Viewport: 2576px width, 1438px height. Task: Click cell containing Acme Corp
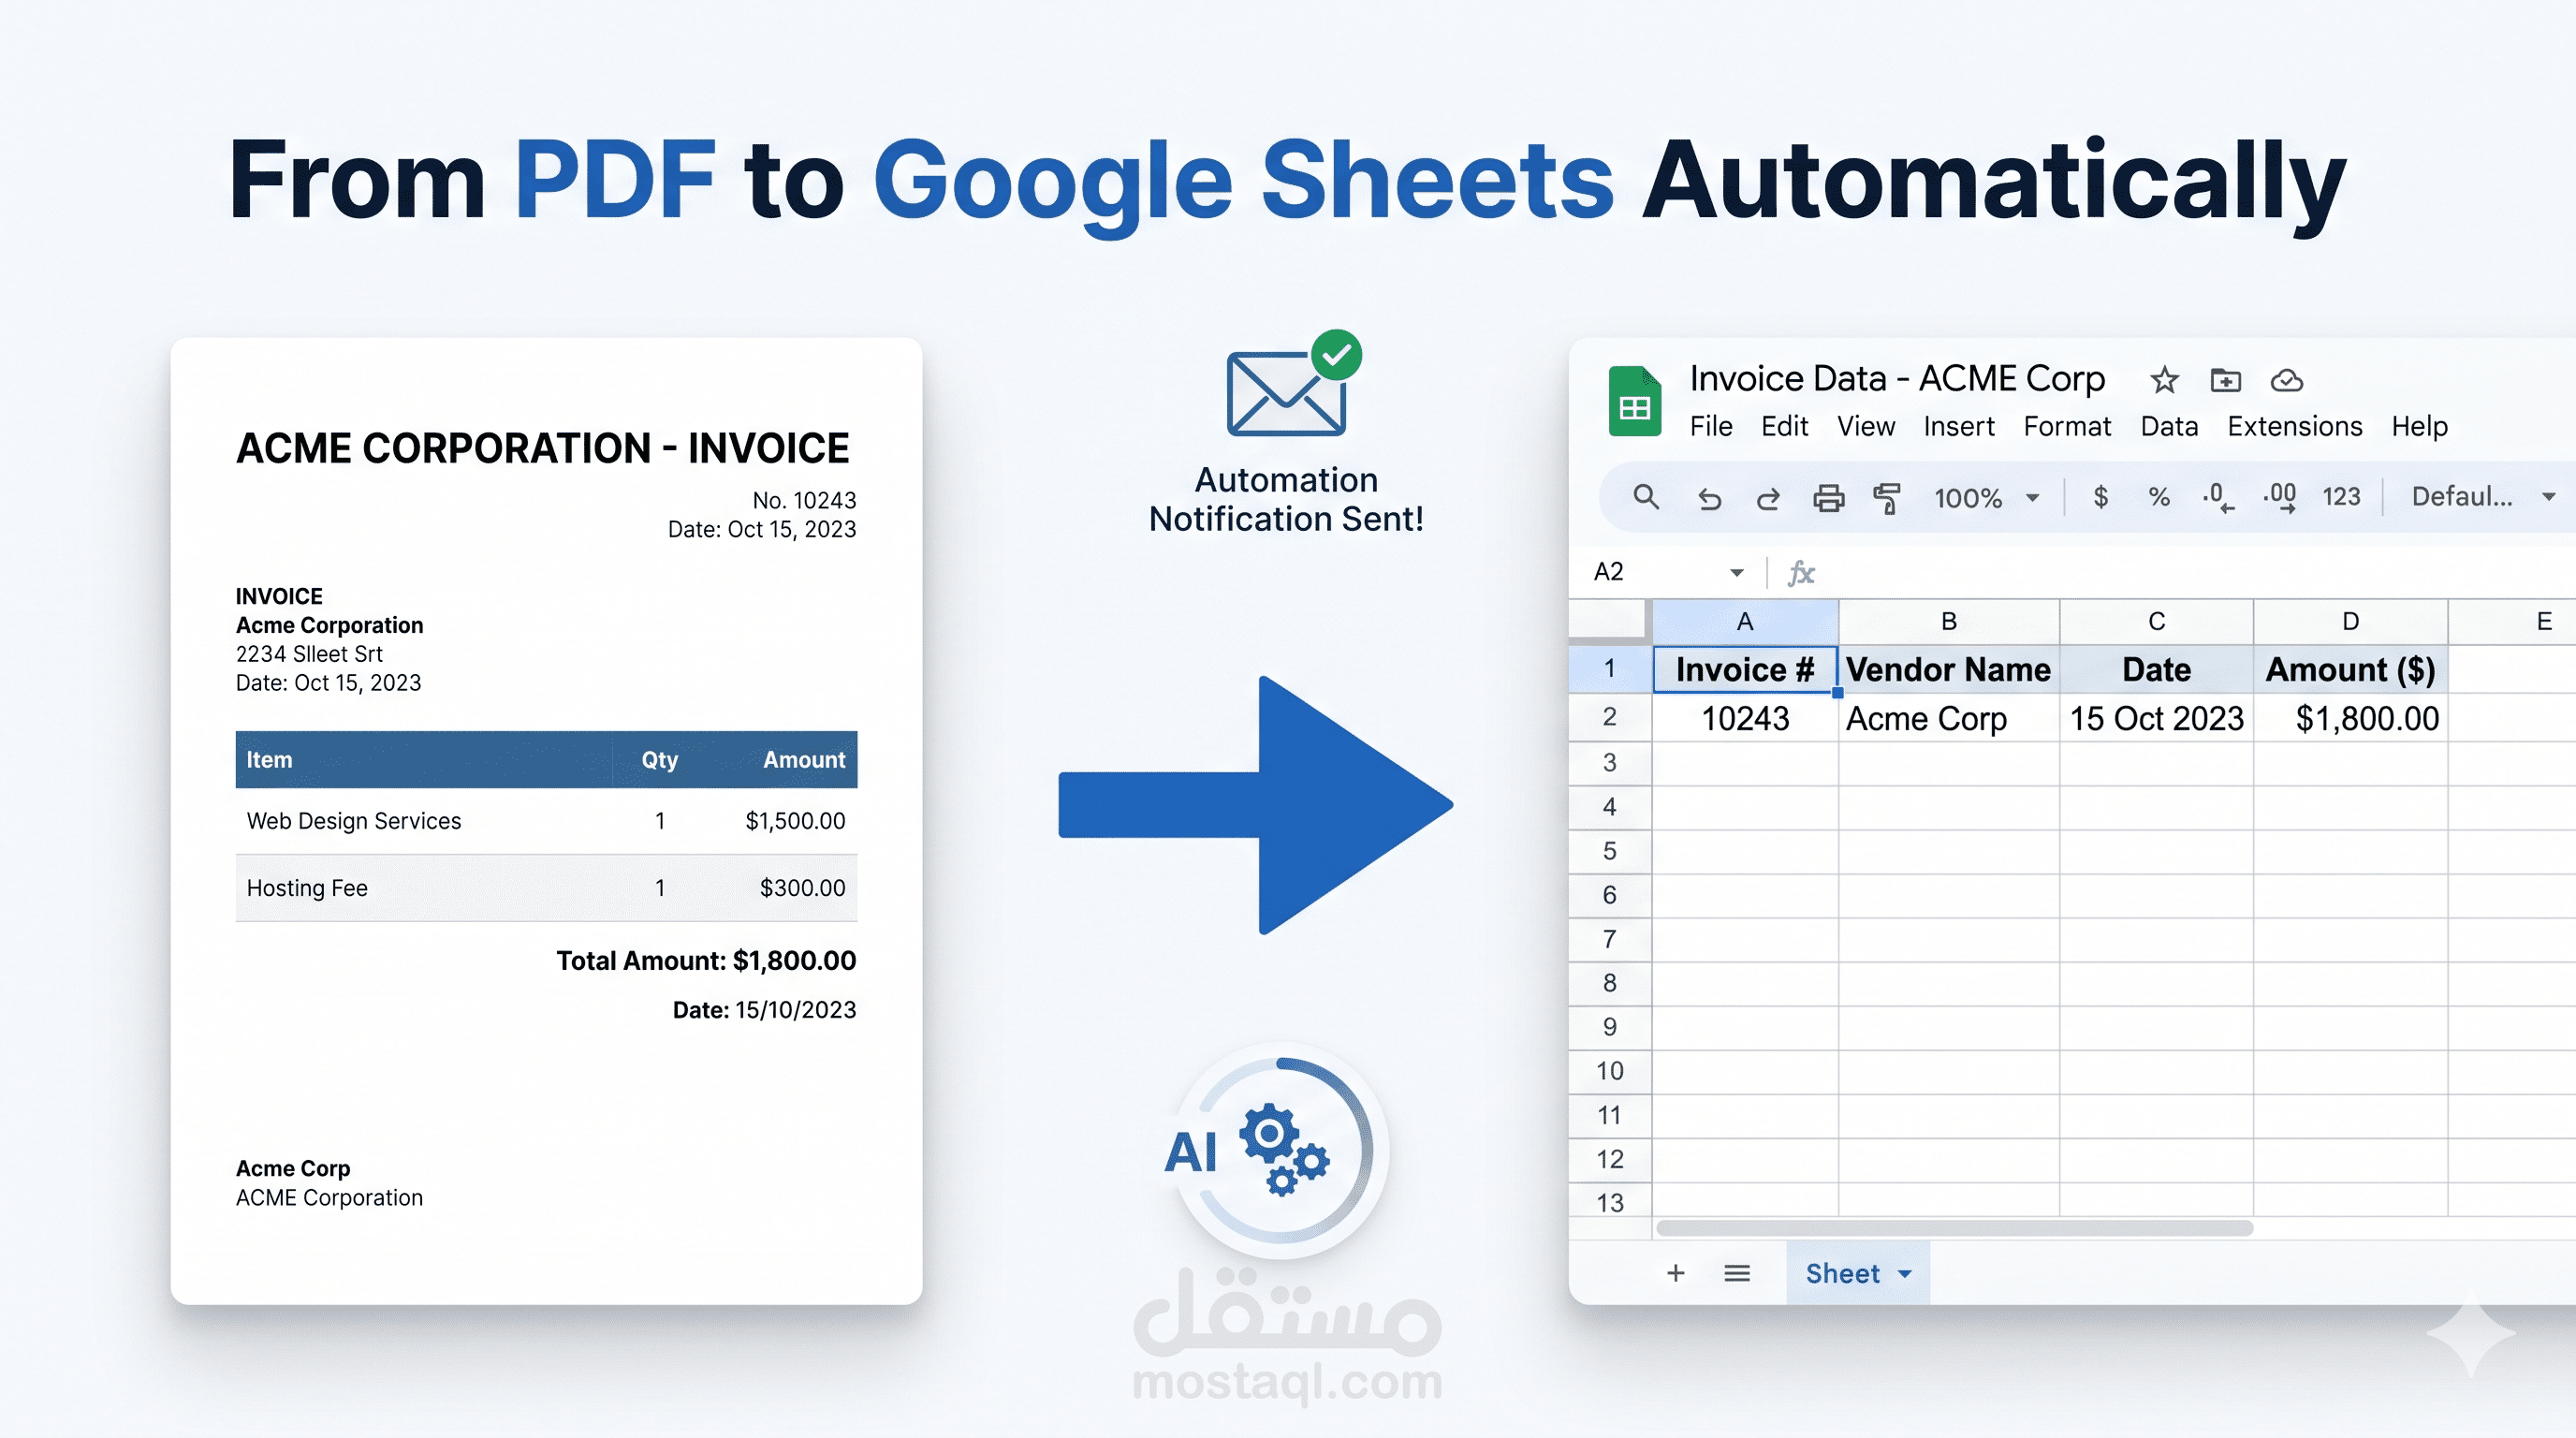(1949, 718)
